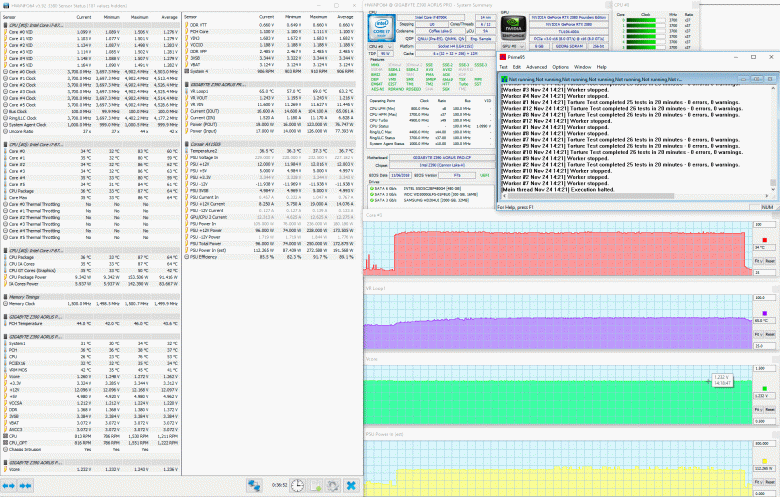780x497 pixels.
Task: Click the log file save icon
Action: (314, 485)
